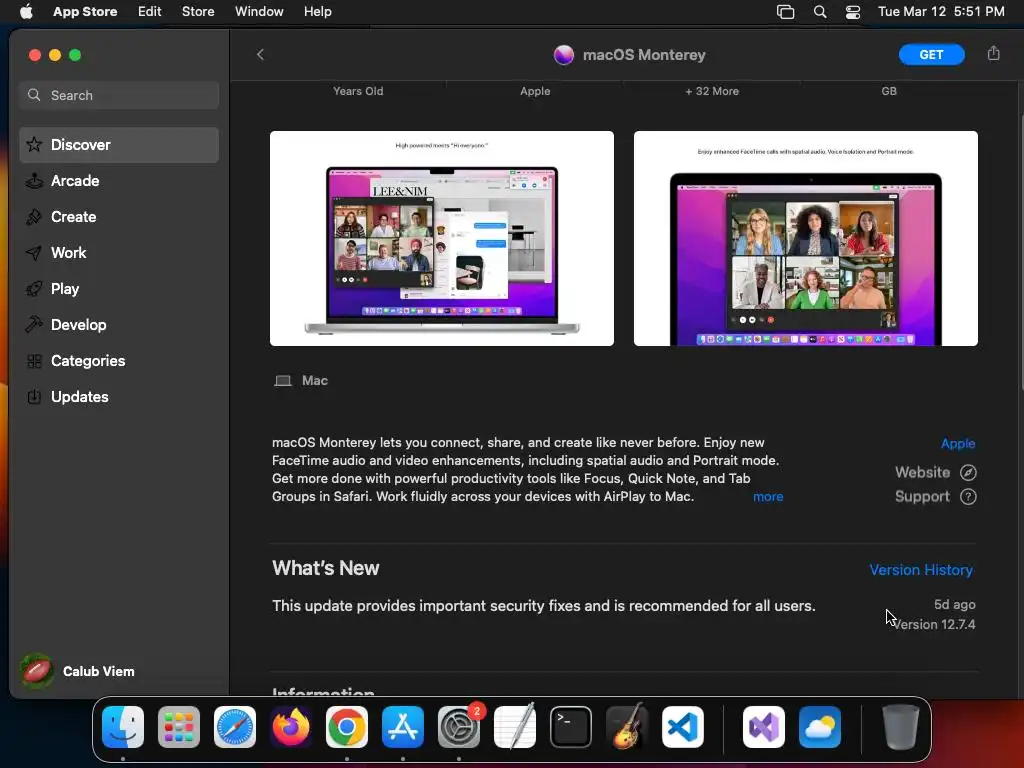
Task: Click the Stage Manager menu bar icon
Action: click(786, 12)
